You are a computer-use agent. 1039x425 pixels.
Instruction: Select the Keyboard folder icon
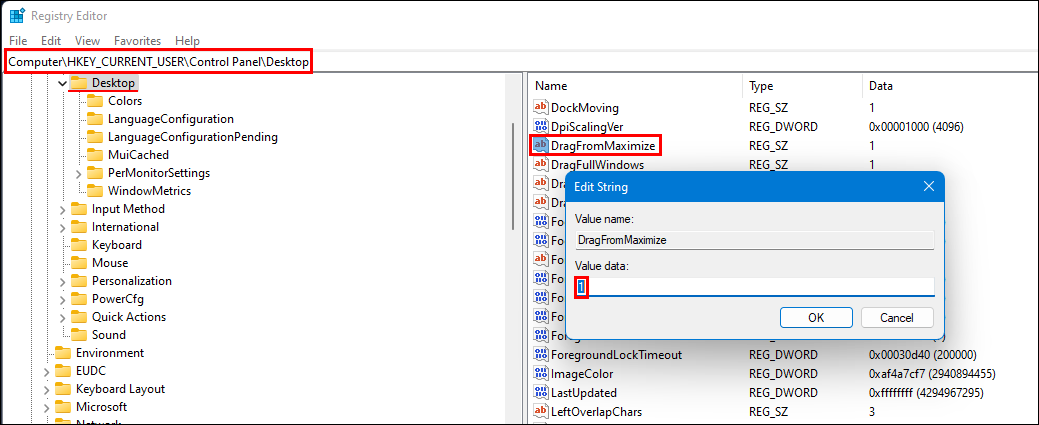tap(80, 244)
